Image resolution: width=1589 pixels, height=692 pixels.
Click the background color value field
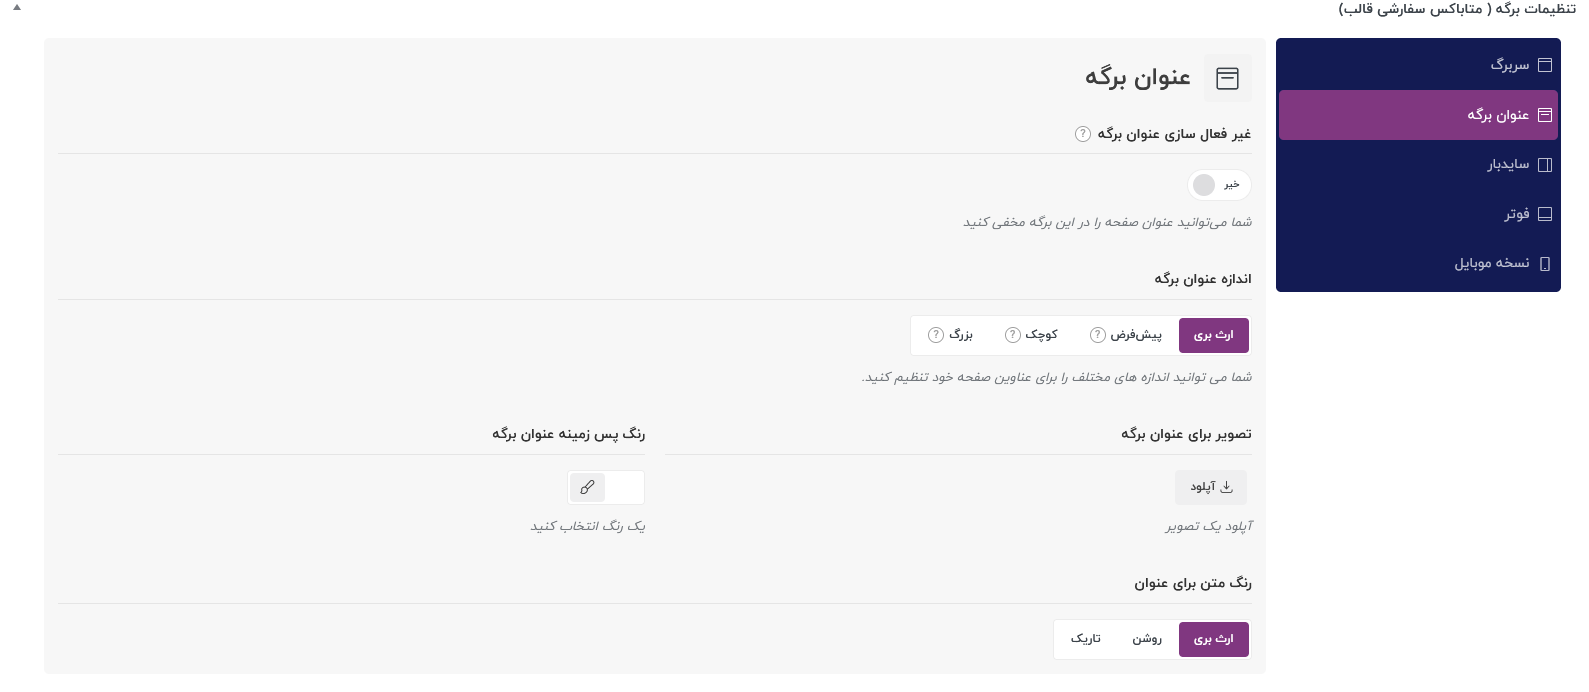(624, 487)
